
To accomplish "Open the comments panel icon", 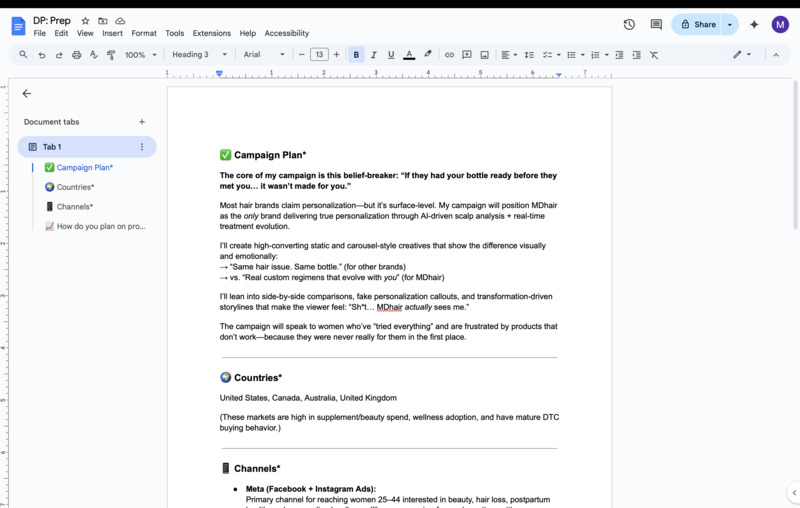I will point(656,24).
